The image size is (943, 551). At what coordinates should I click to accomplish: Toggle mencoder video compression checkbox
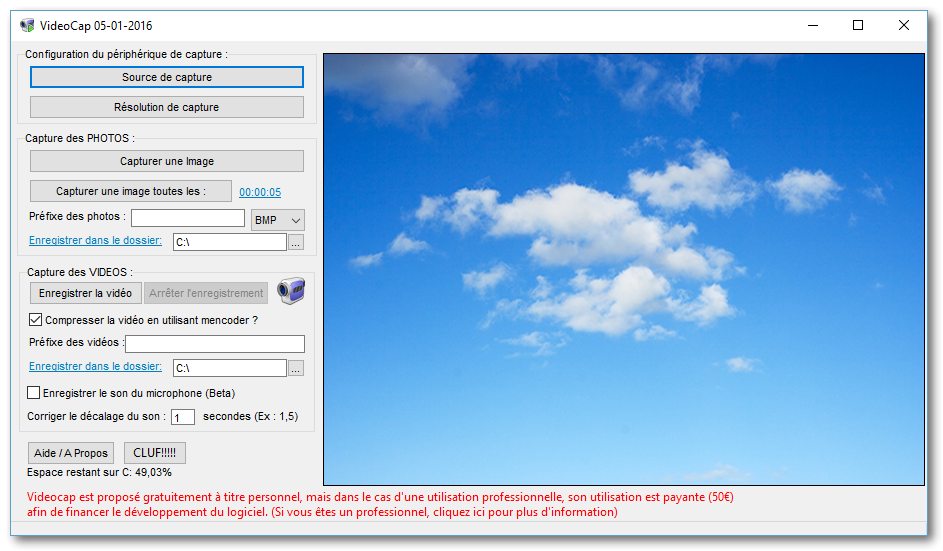(x=36, y=320)
